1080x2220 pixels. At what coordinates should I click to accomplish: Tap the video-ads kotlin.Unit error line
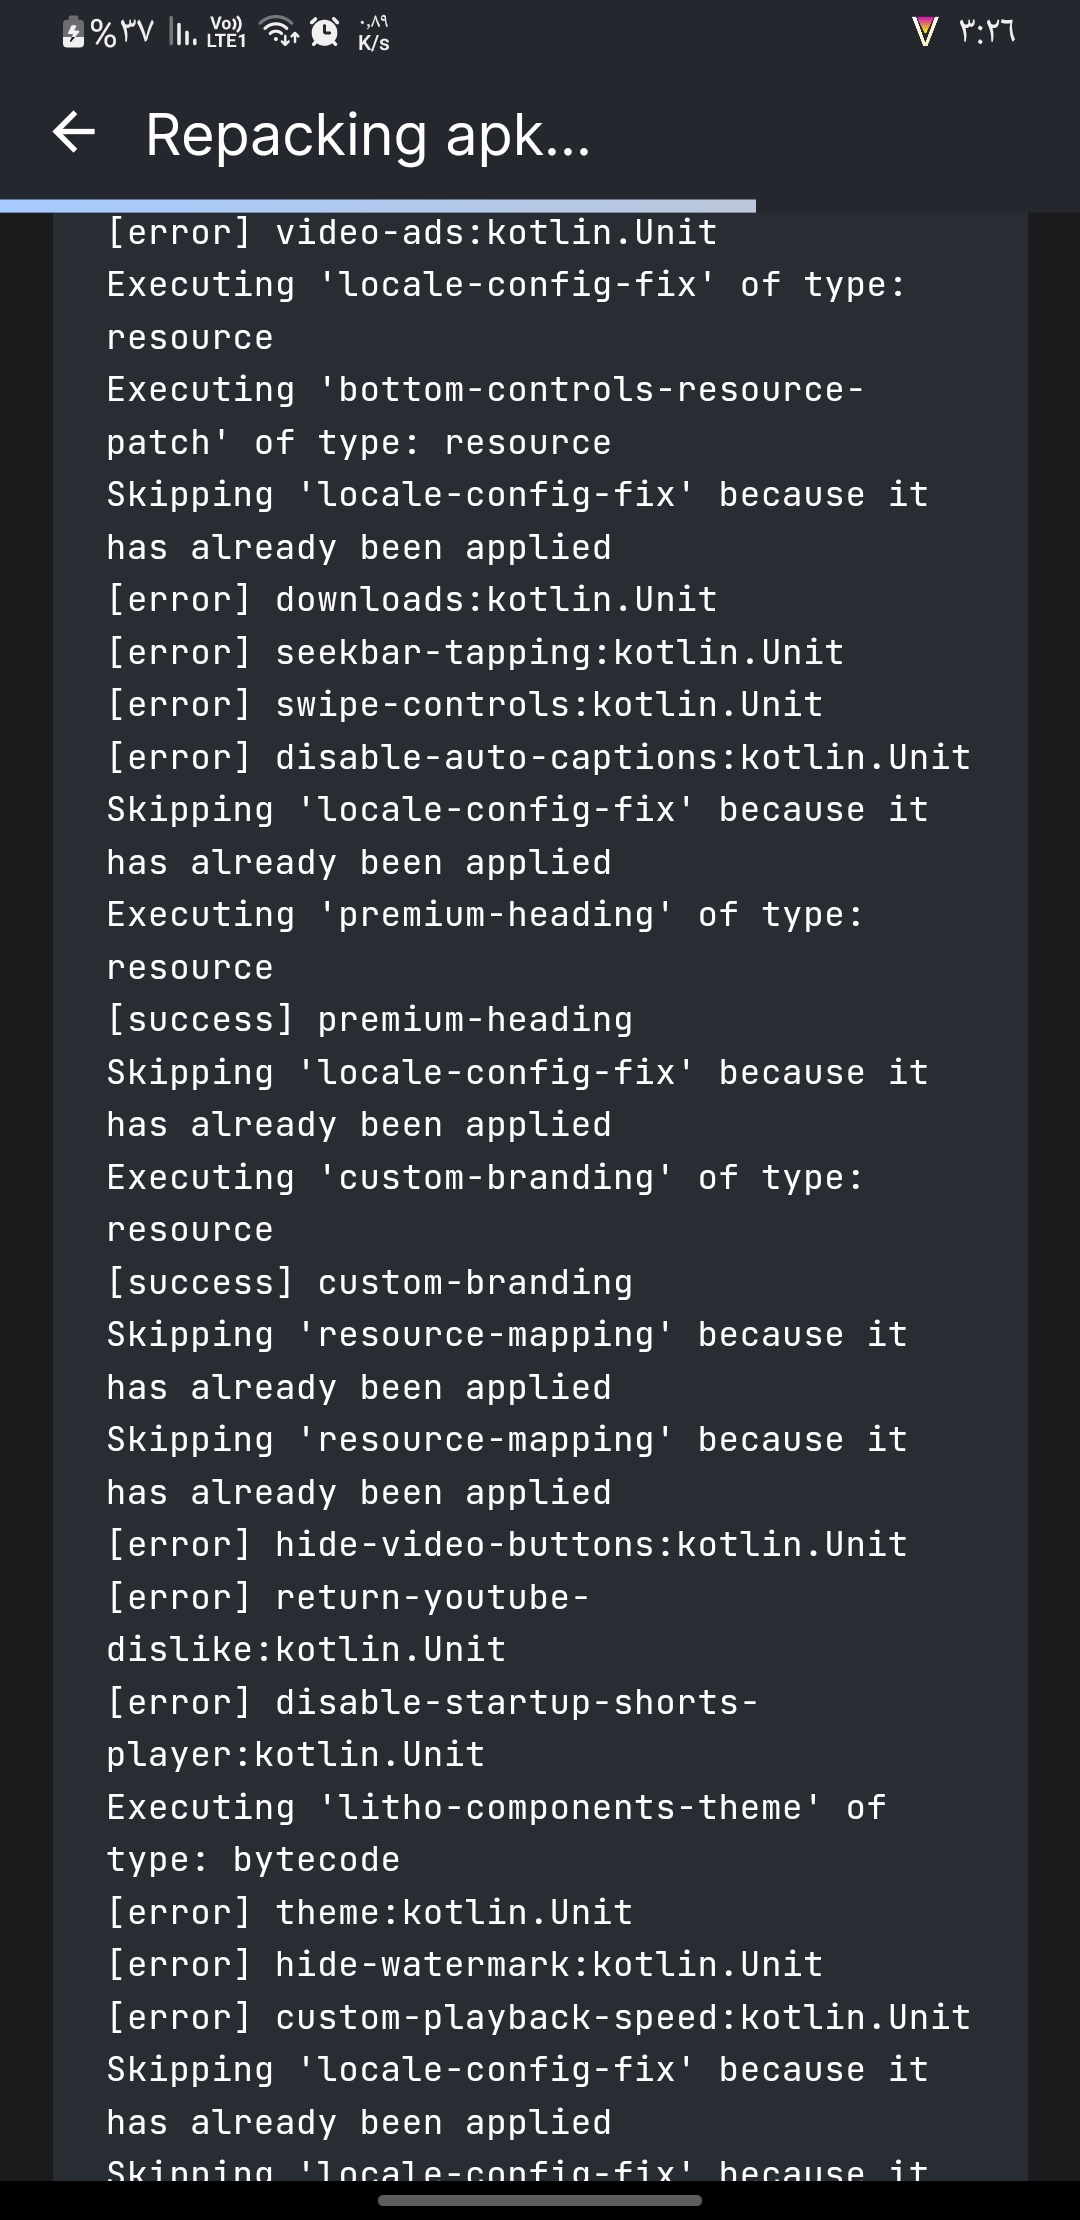point(410,230)
